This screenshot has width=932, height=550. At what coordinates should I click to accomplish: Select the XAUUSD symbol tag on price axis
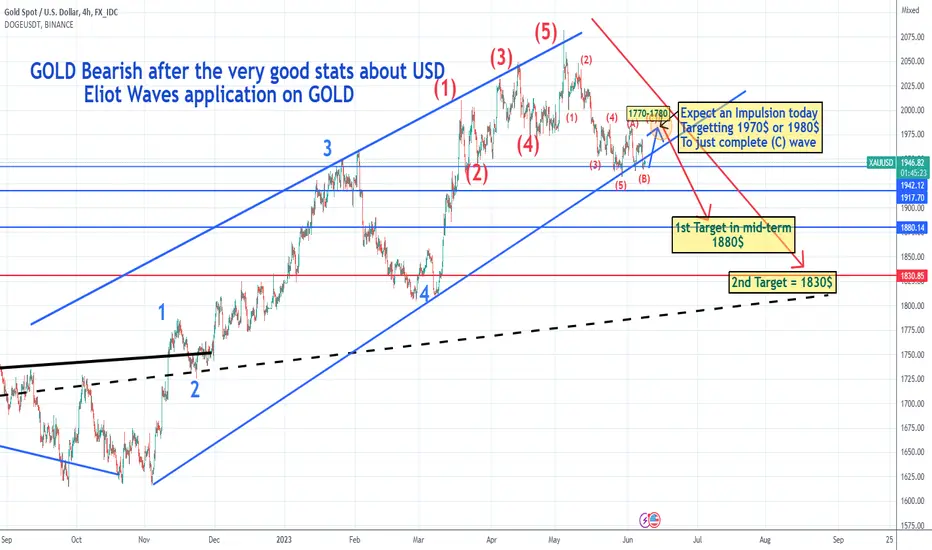pos(881,163)
